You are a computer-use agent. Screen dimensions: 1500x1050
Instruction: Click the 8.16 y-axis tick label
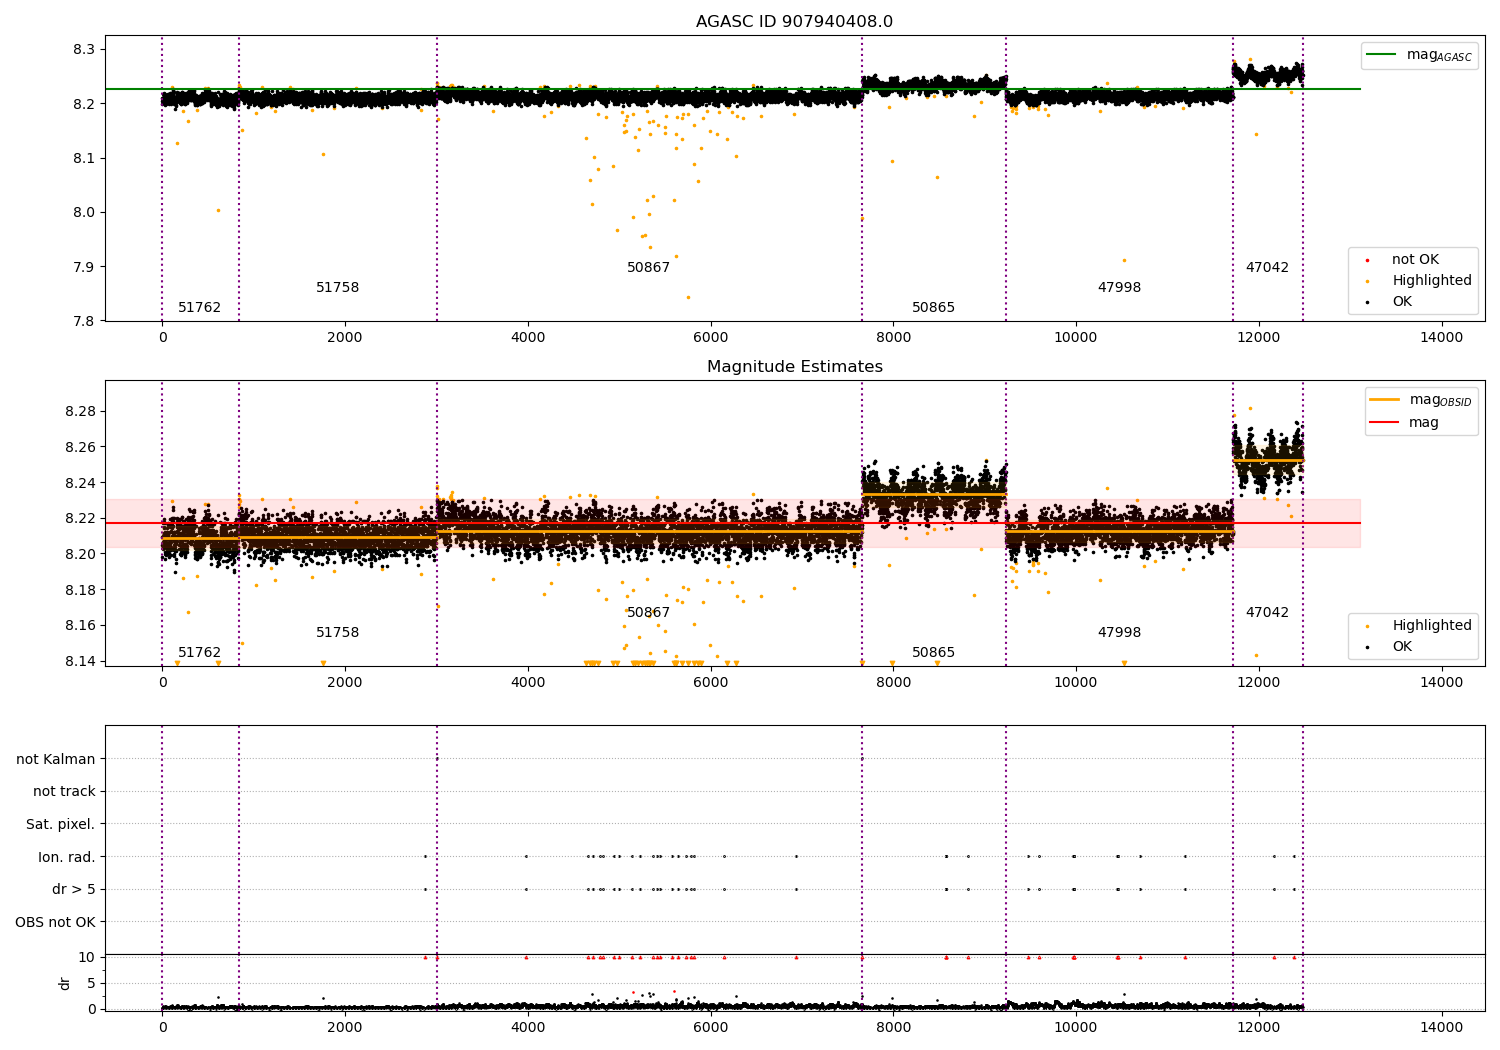tap(81, 626)
